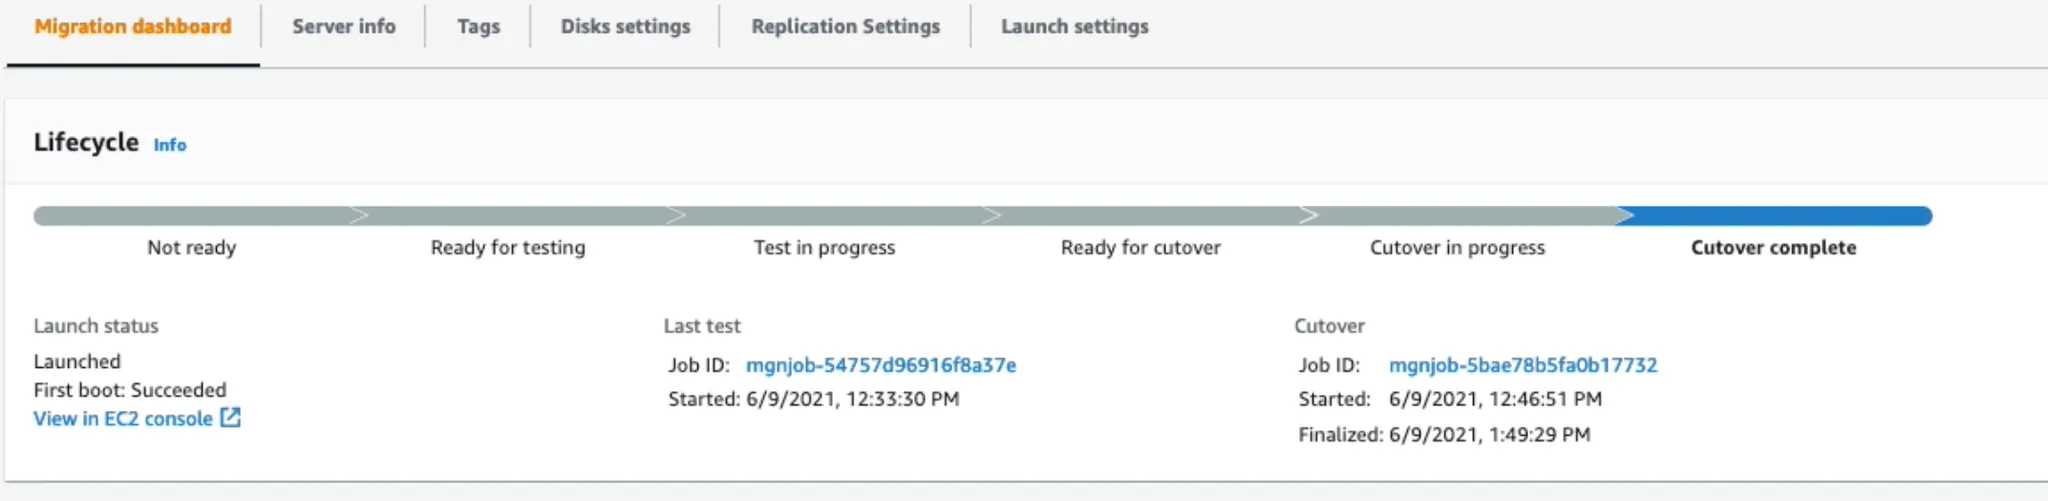The image size is (2048, 501).
Task: Click the Ready for testing progress segment
Action: click(x=509, y=215)
